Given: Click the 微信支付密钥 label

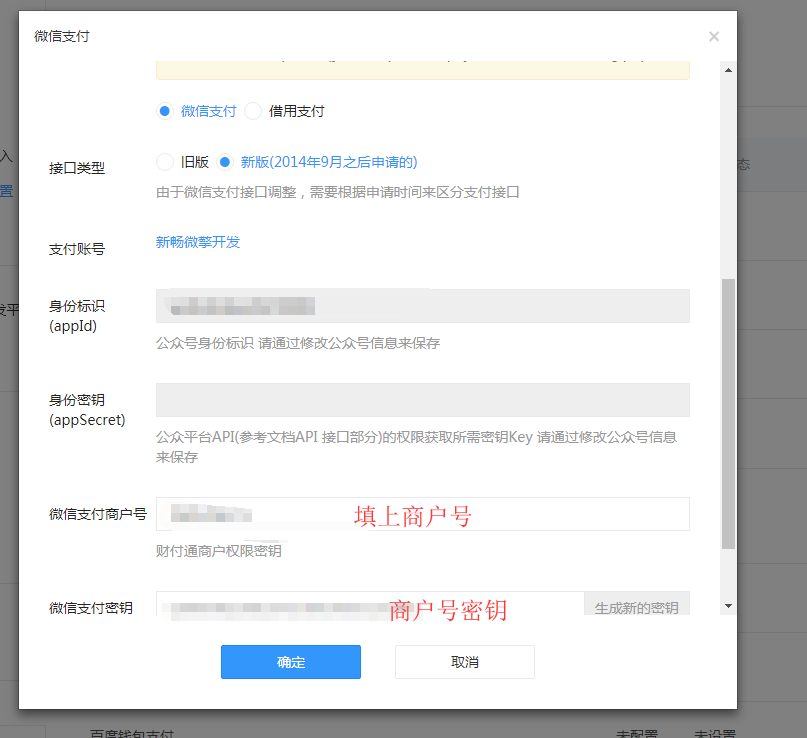Looking at the screenshot, I should pos(91,608).
